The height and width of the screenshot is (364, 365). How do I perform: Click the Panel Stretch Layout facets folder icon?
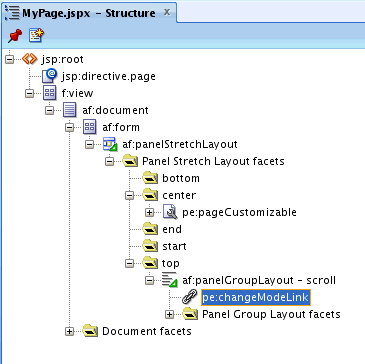pyautogui.click(x=130, y=161)
